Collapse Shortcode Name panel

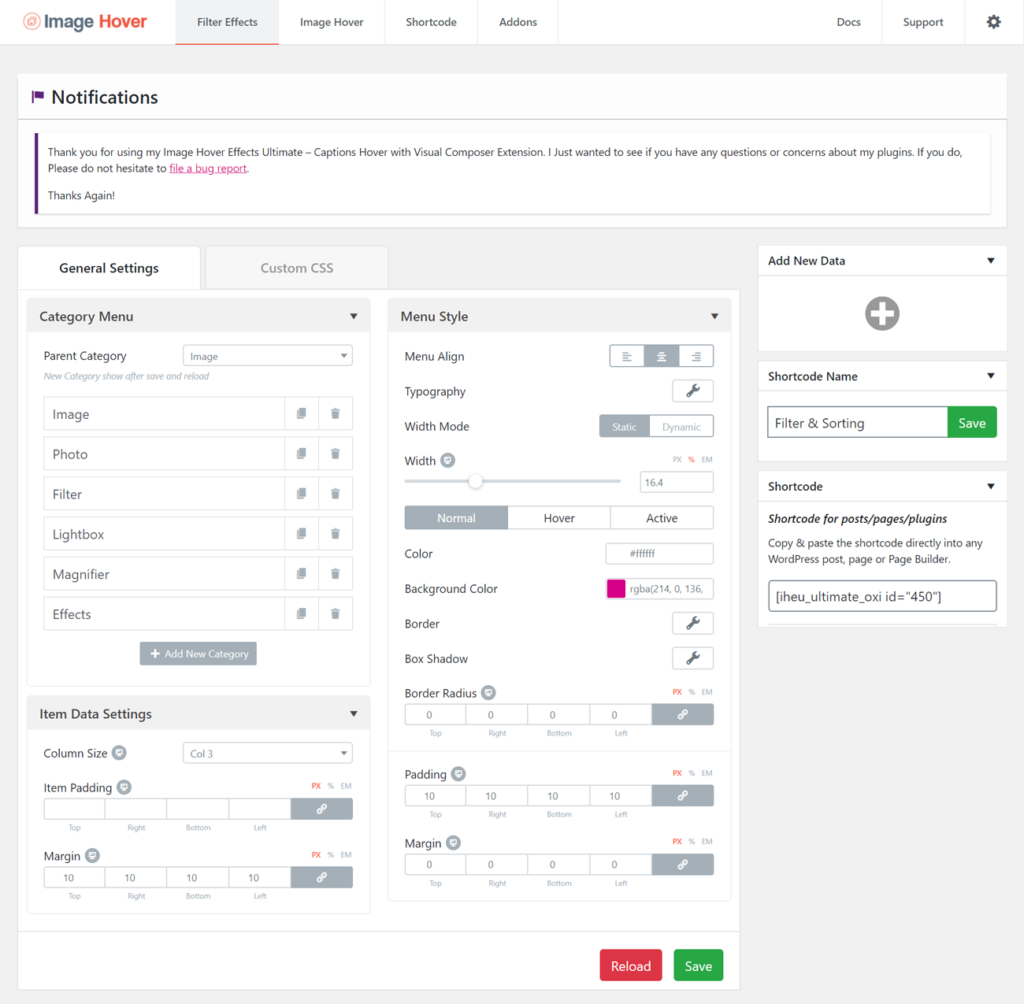(x=991, y=376)
